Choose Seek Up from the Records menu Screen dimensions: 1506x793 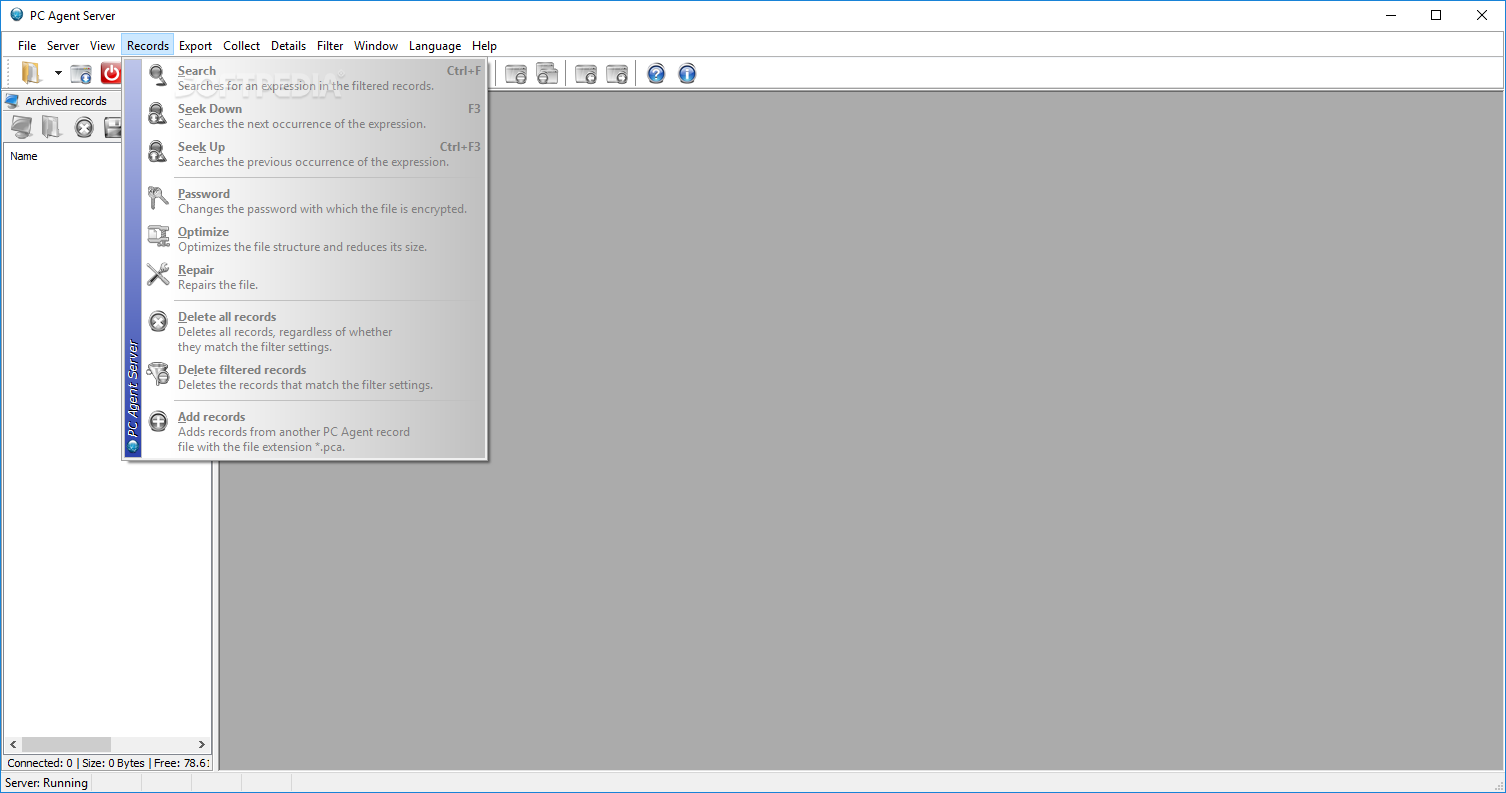pyautogui.click(x=314, y=154)
